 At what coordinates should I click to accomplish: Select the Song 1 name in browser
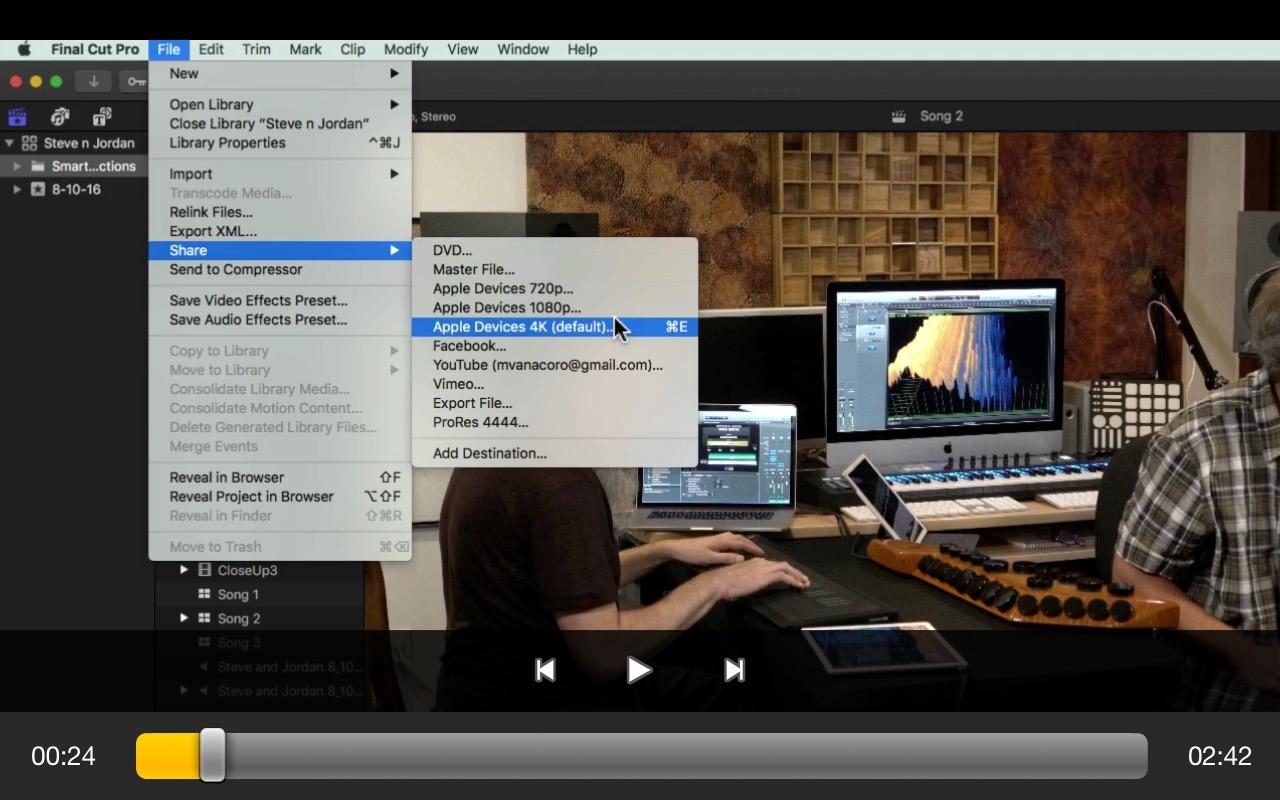pos(238,594)
